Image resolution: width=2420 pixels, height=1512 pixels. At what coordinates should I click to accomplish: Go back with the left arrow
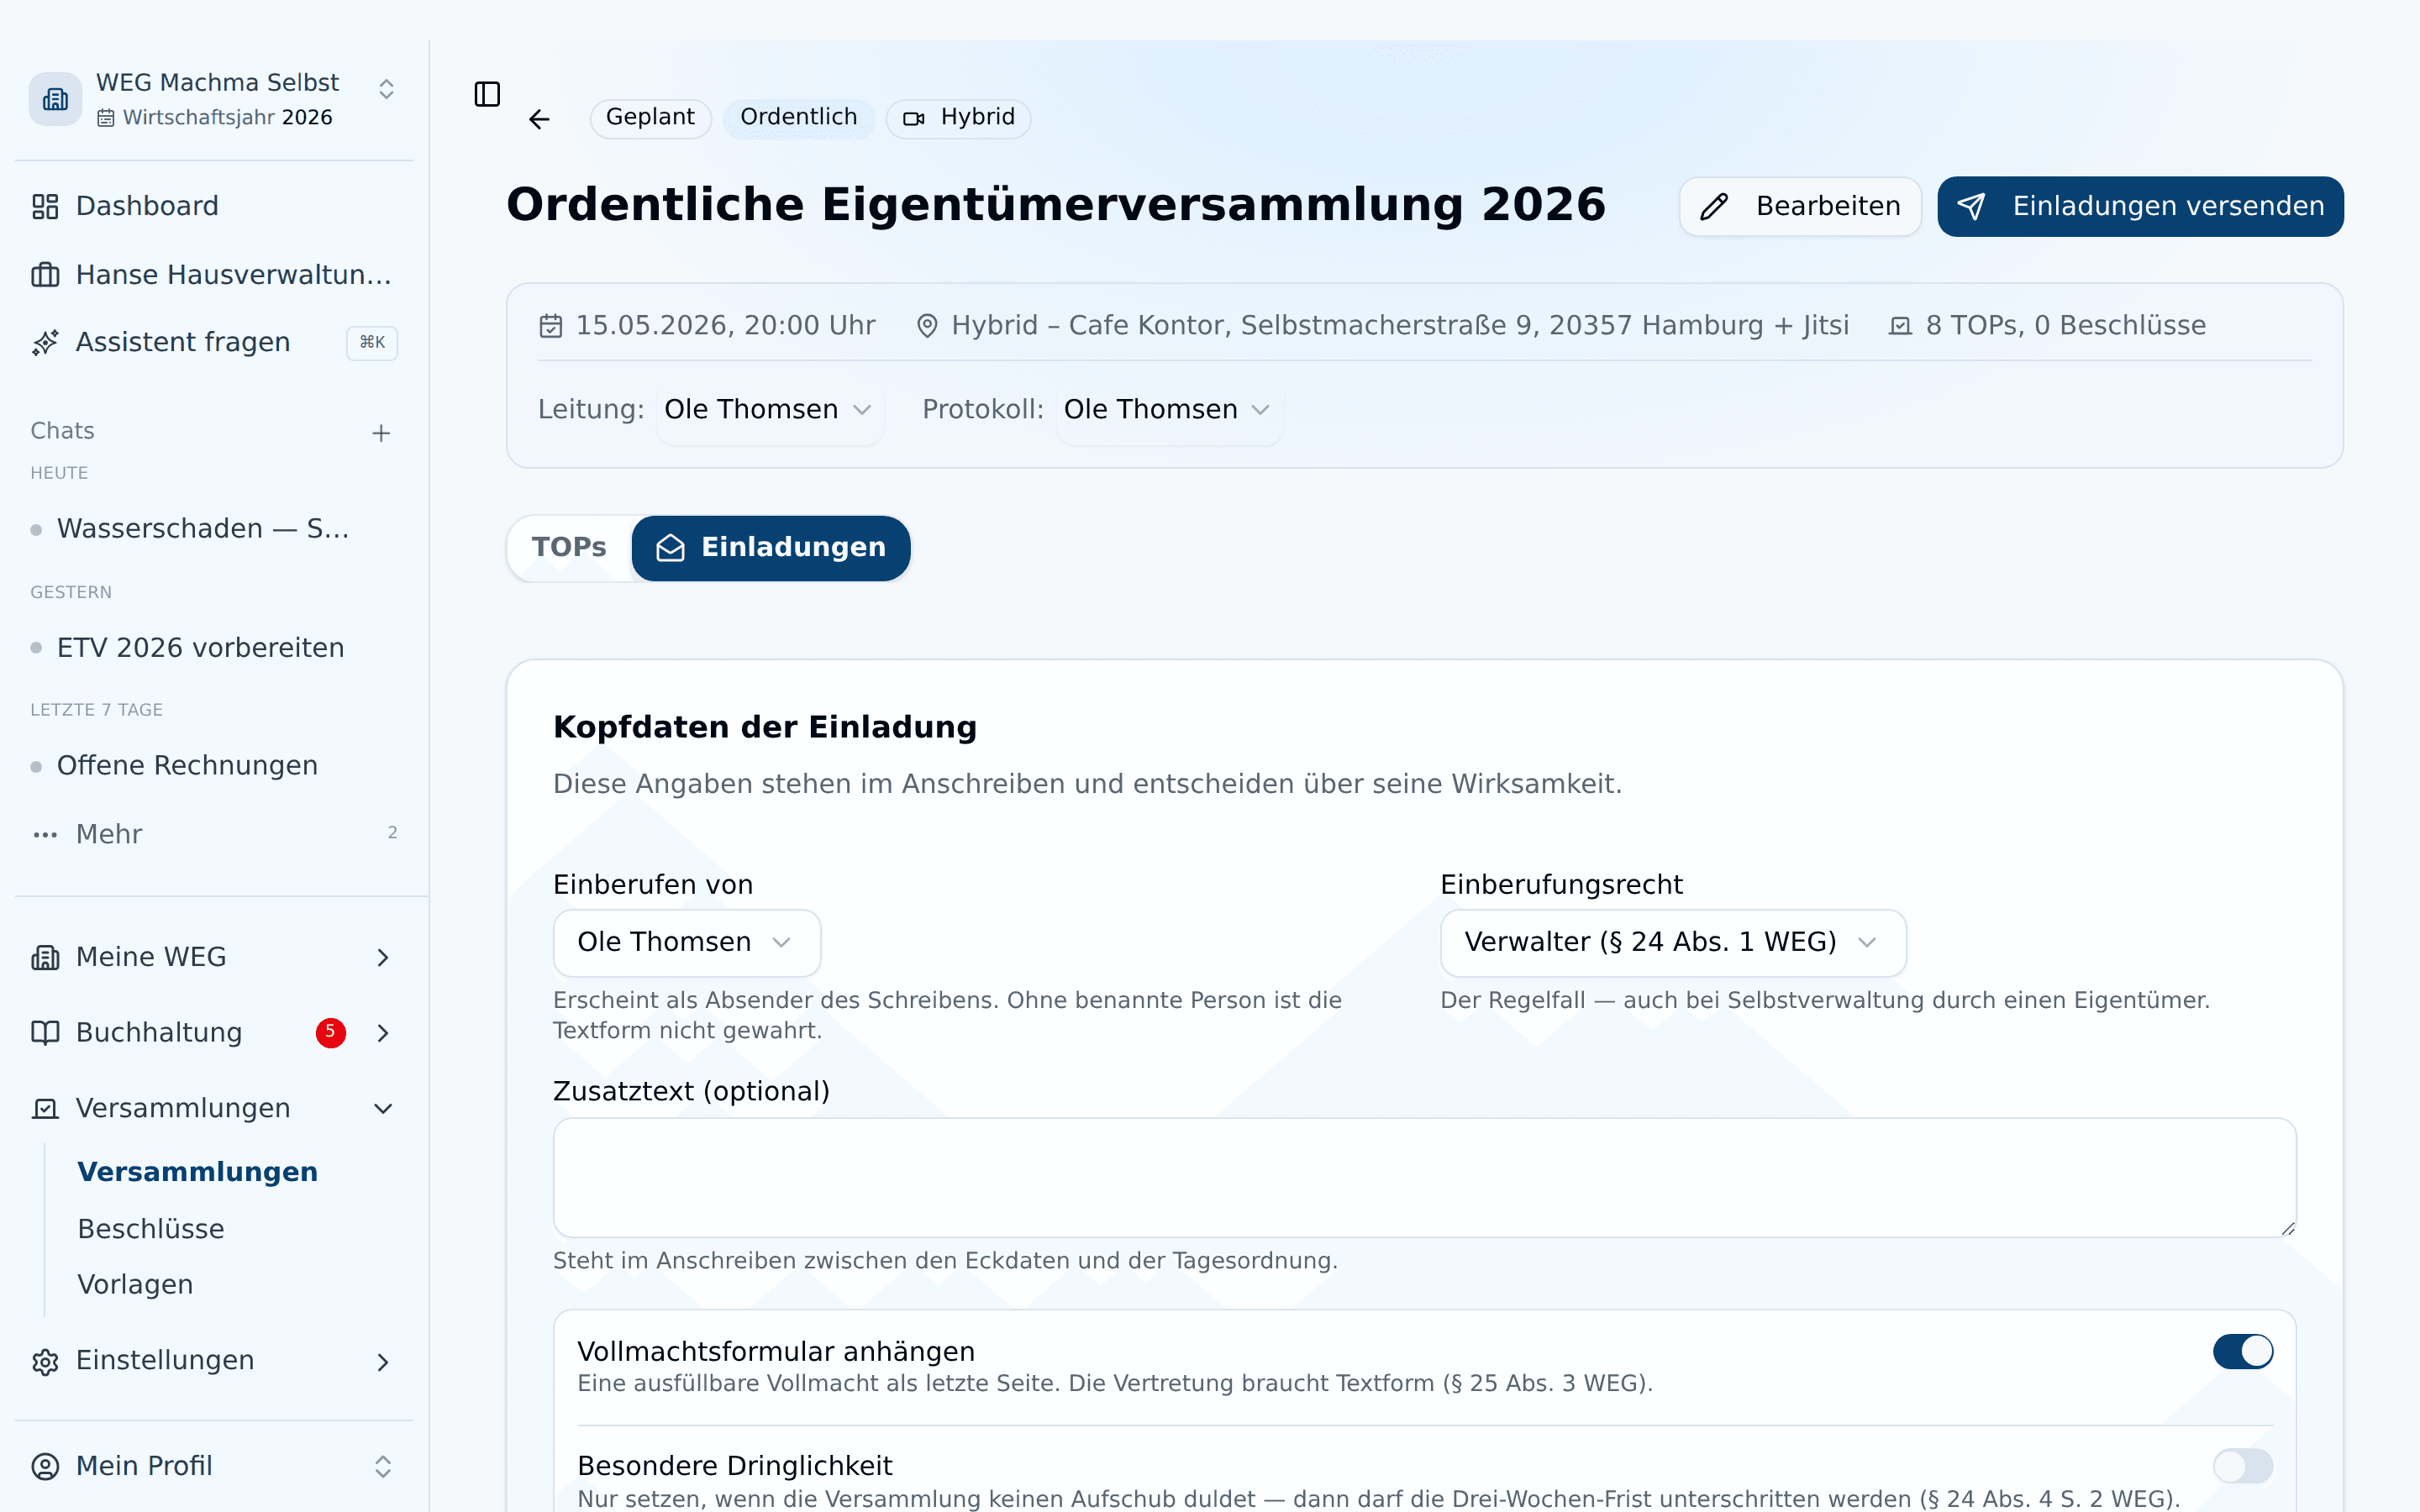(x=539, y=119)
